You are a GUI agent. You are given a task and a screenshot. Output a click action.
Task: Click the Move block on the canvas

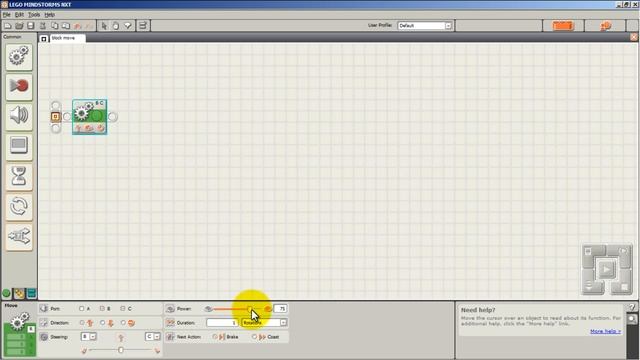coord(90,117)
